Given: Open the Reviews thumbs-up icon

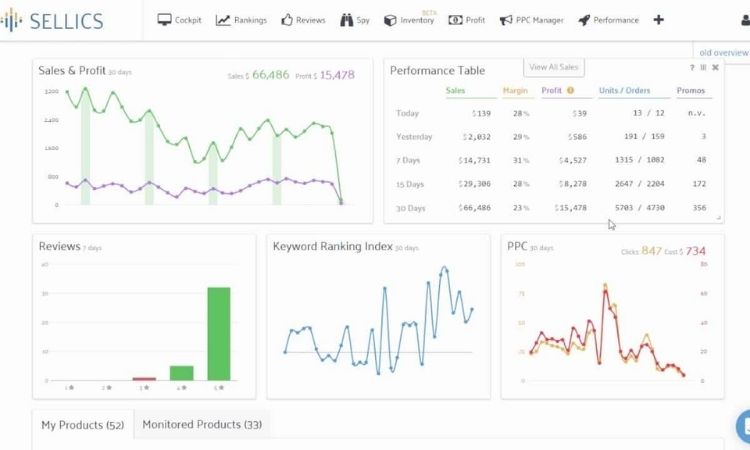Looking at the screenshot, I should 287,20.
